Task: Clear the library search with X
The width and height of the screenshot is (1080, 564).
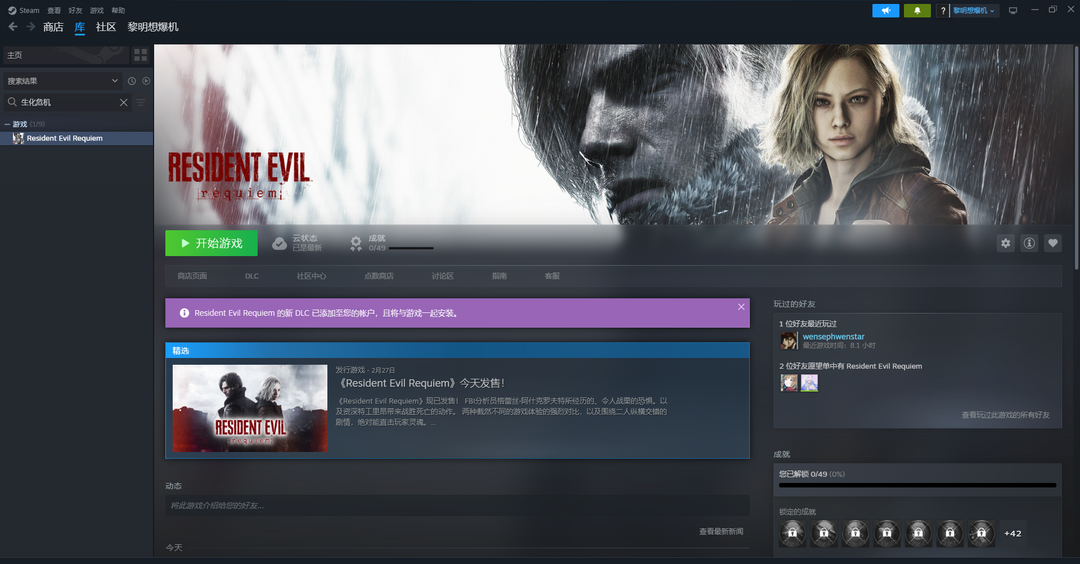Action: coord(123,102)
